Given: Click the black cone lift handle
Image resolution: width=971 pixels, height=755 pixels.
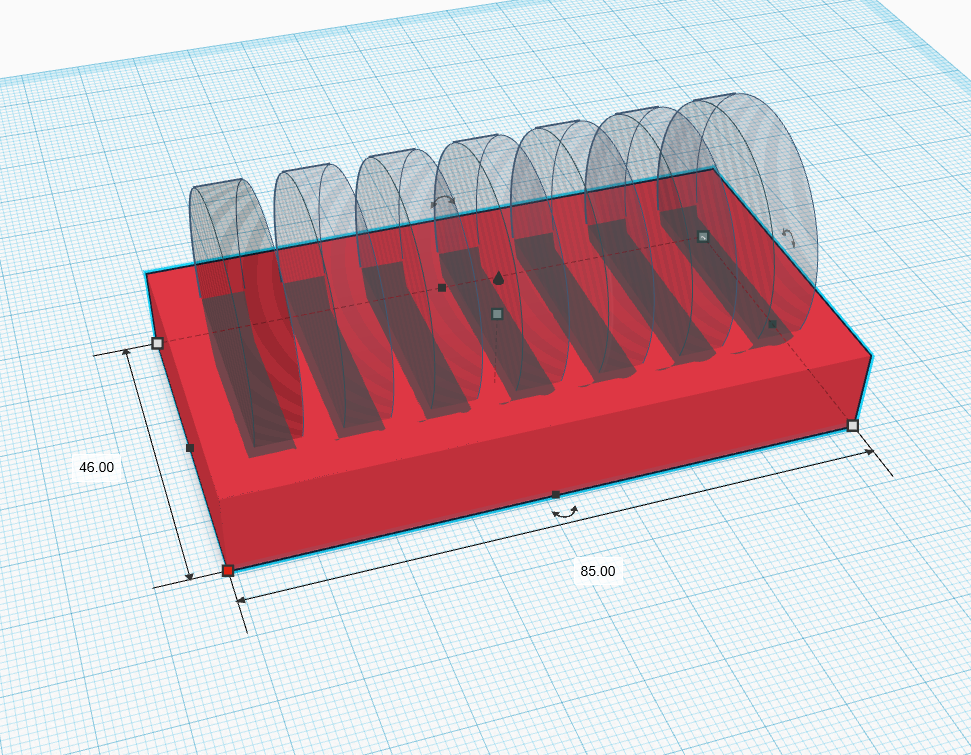Looking at the screenshot, I should pyautogui.click(x=499, y=278).
